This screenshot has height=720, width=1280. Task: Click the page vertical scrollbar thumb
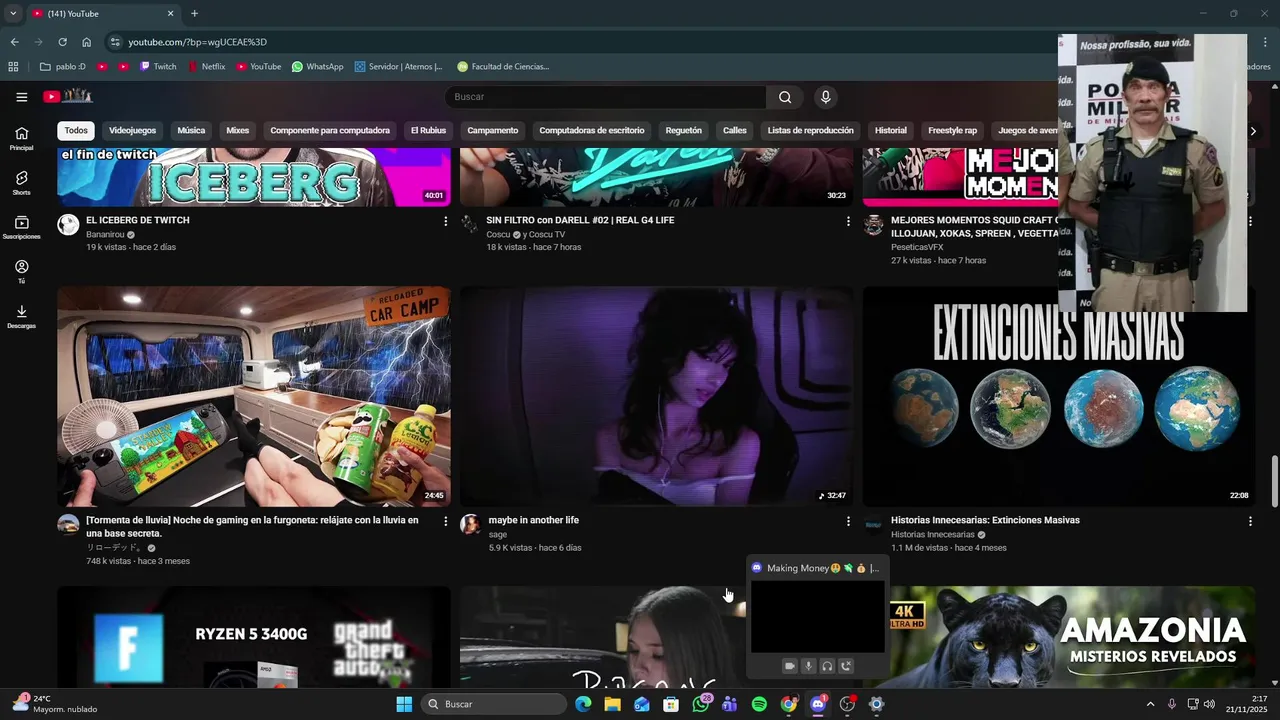point(1274,483)
